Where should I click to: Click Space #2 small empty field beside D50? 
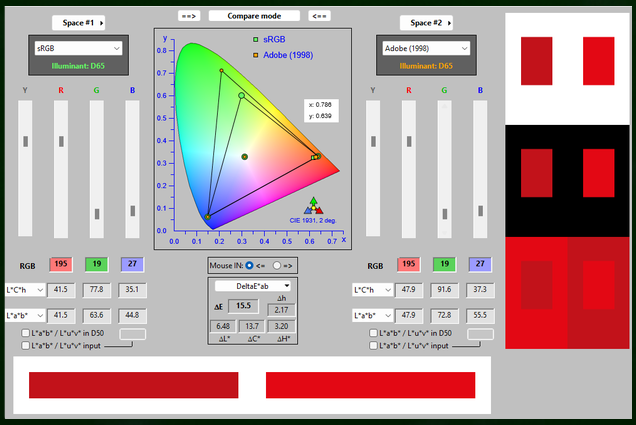coord(480,334)
